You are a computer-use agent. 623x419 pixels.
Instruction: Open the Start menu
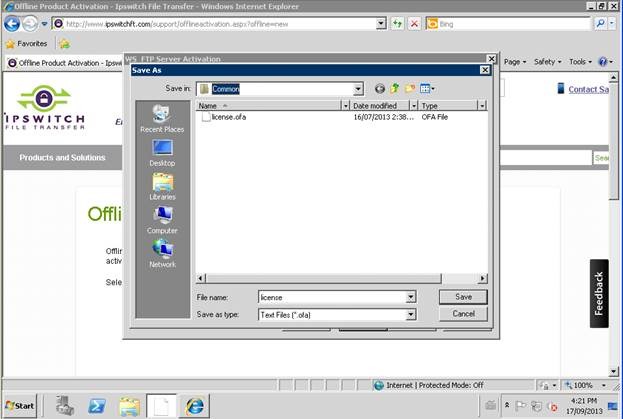coord(20,406)
